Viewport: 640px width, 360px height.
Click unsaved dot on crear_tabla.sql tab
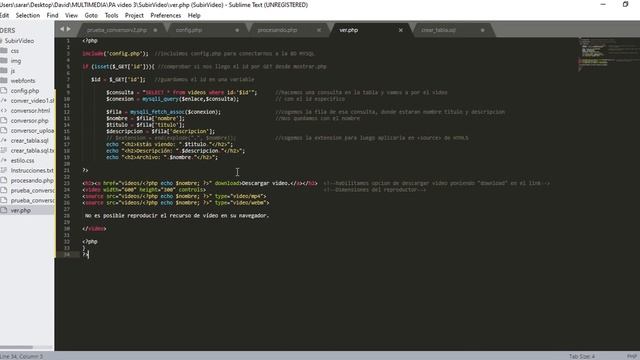point(482,30)
